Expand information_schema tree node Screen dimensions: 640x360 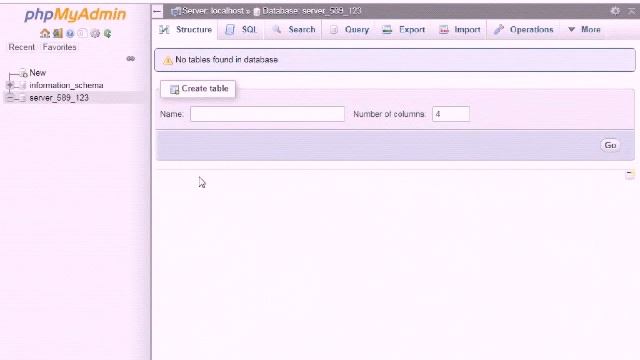point(10,85)
